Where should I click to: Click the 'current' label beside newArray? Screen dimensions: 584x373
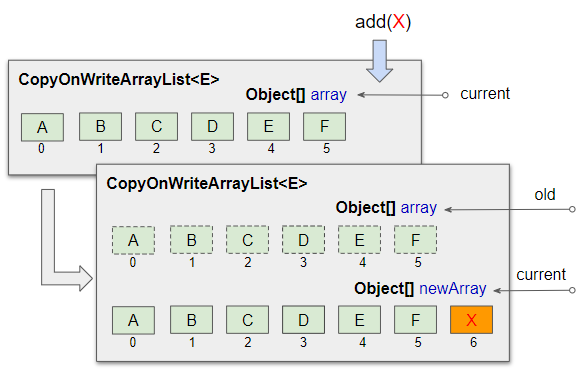[541, 275]
